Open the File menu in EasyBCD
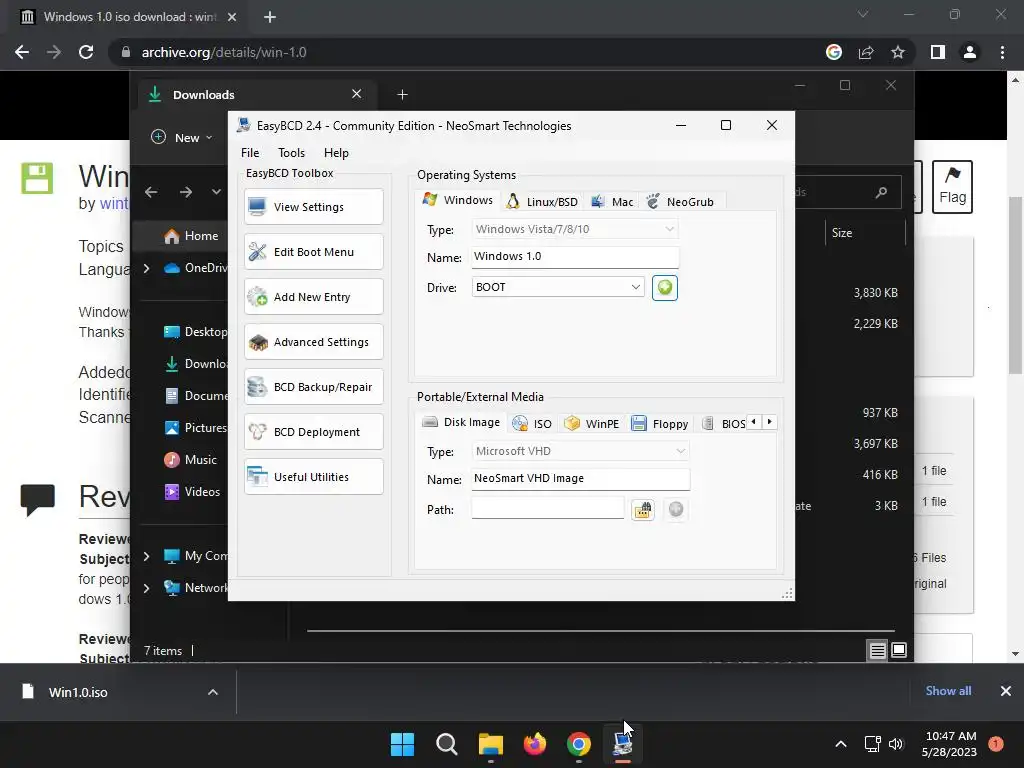This screenshot has width=1024, height=768. [249, 153]
